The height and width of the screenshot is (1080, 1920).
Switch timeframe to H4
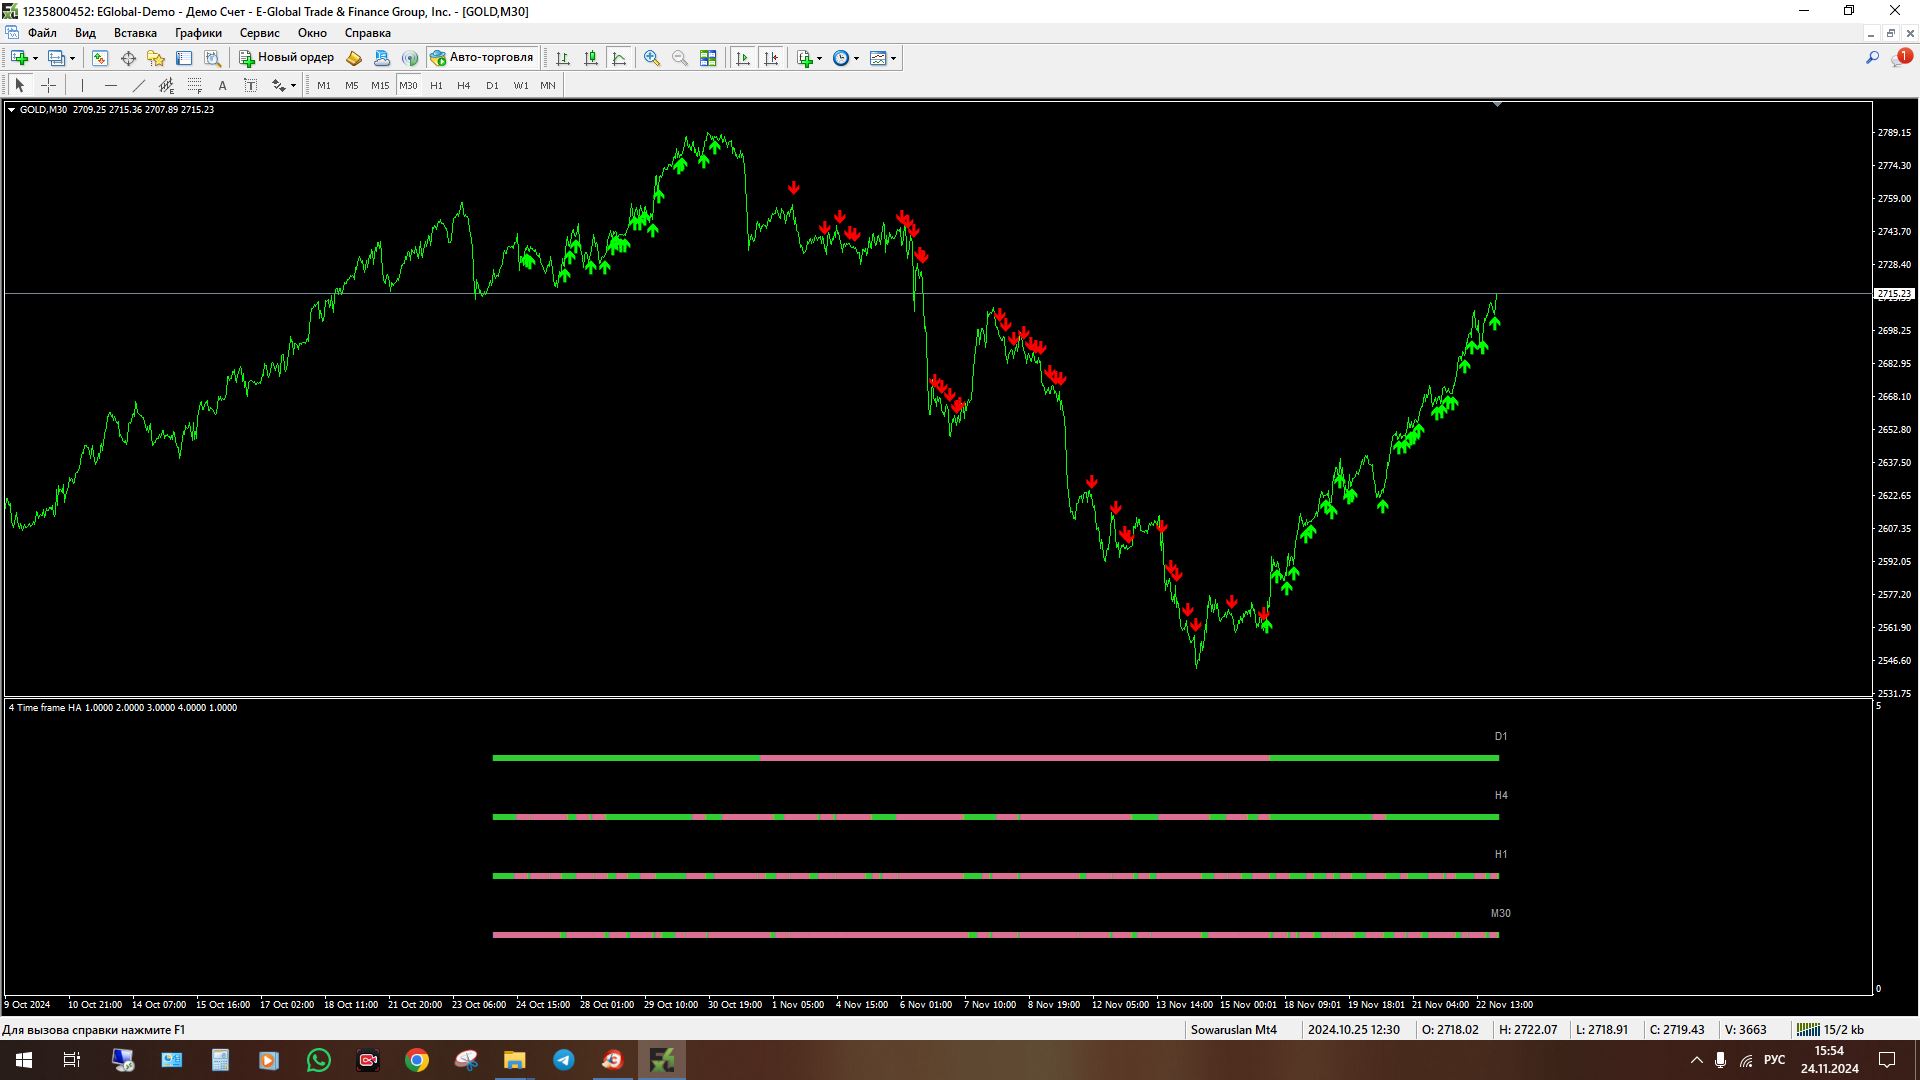pos(464,85)
